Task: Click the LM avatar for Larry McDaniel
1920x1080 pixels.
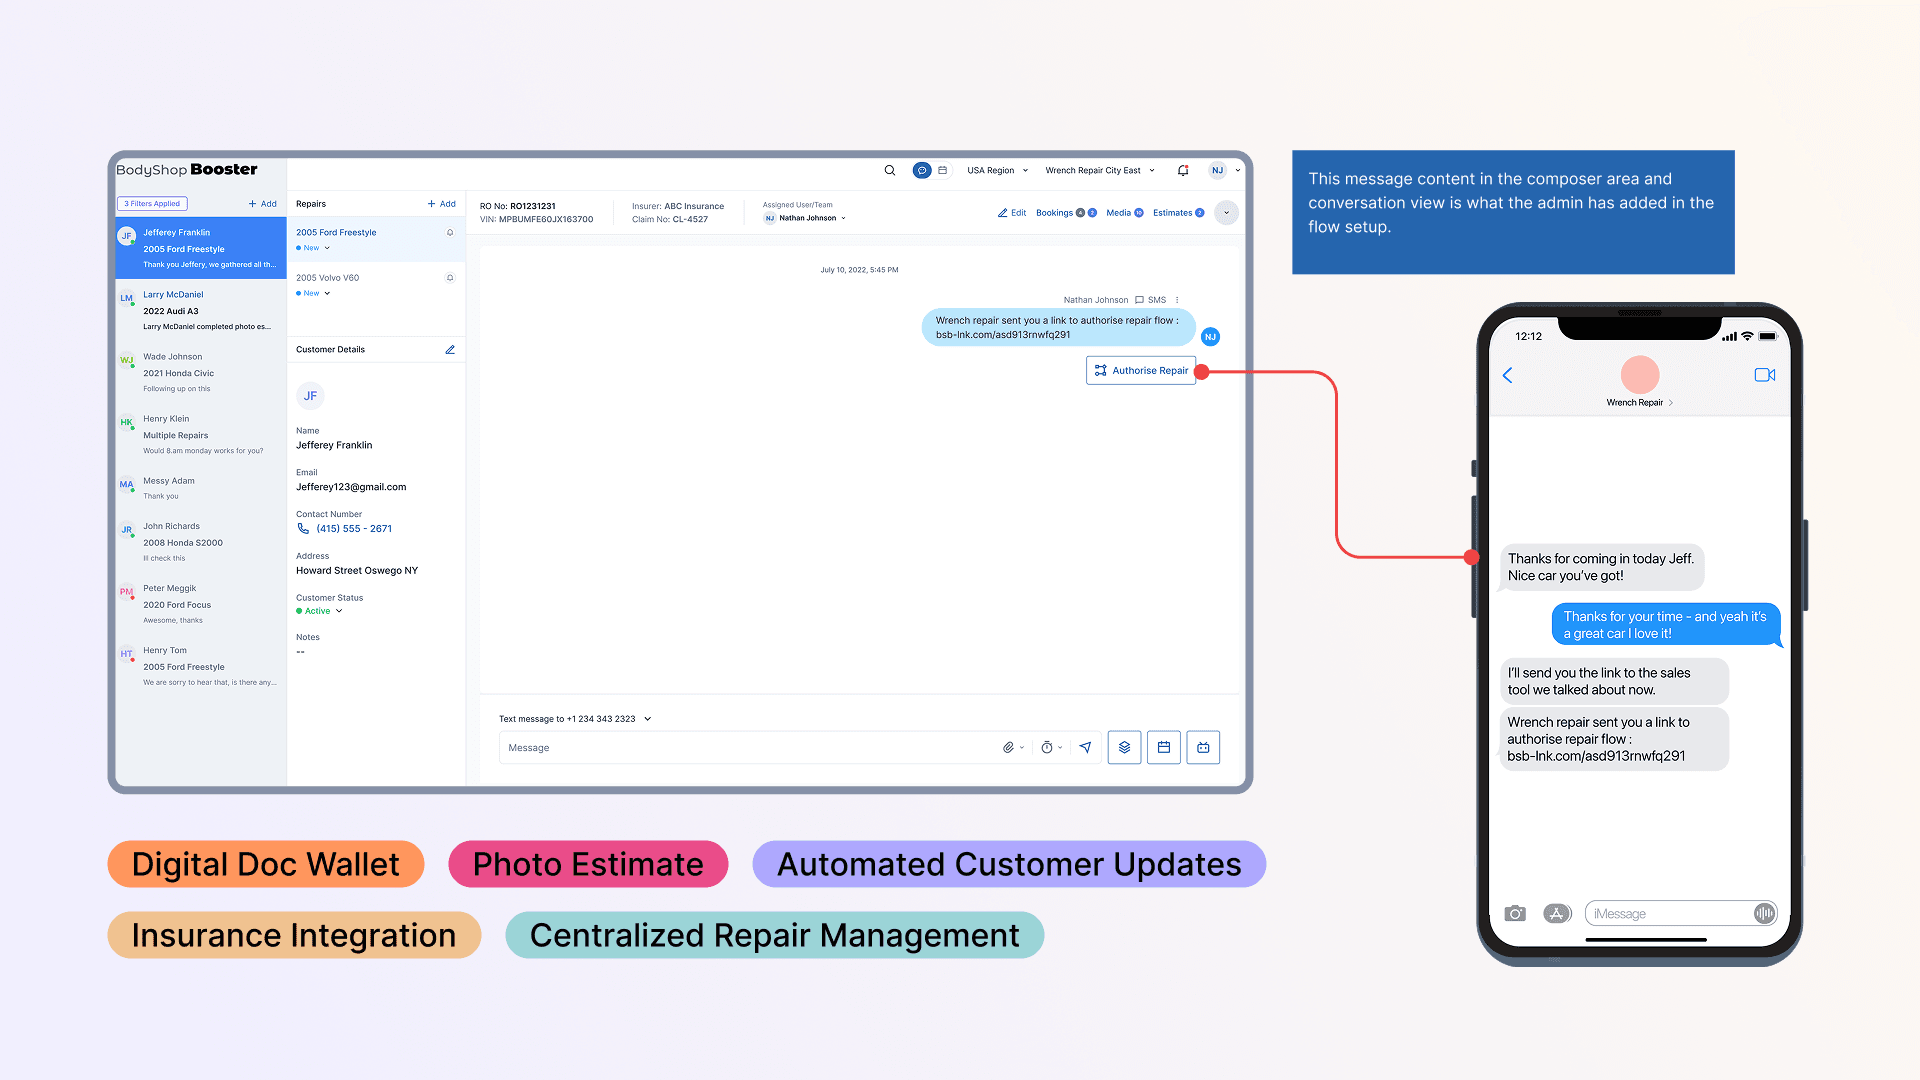Action: point(127,298)
